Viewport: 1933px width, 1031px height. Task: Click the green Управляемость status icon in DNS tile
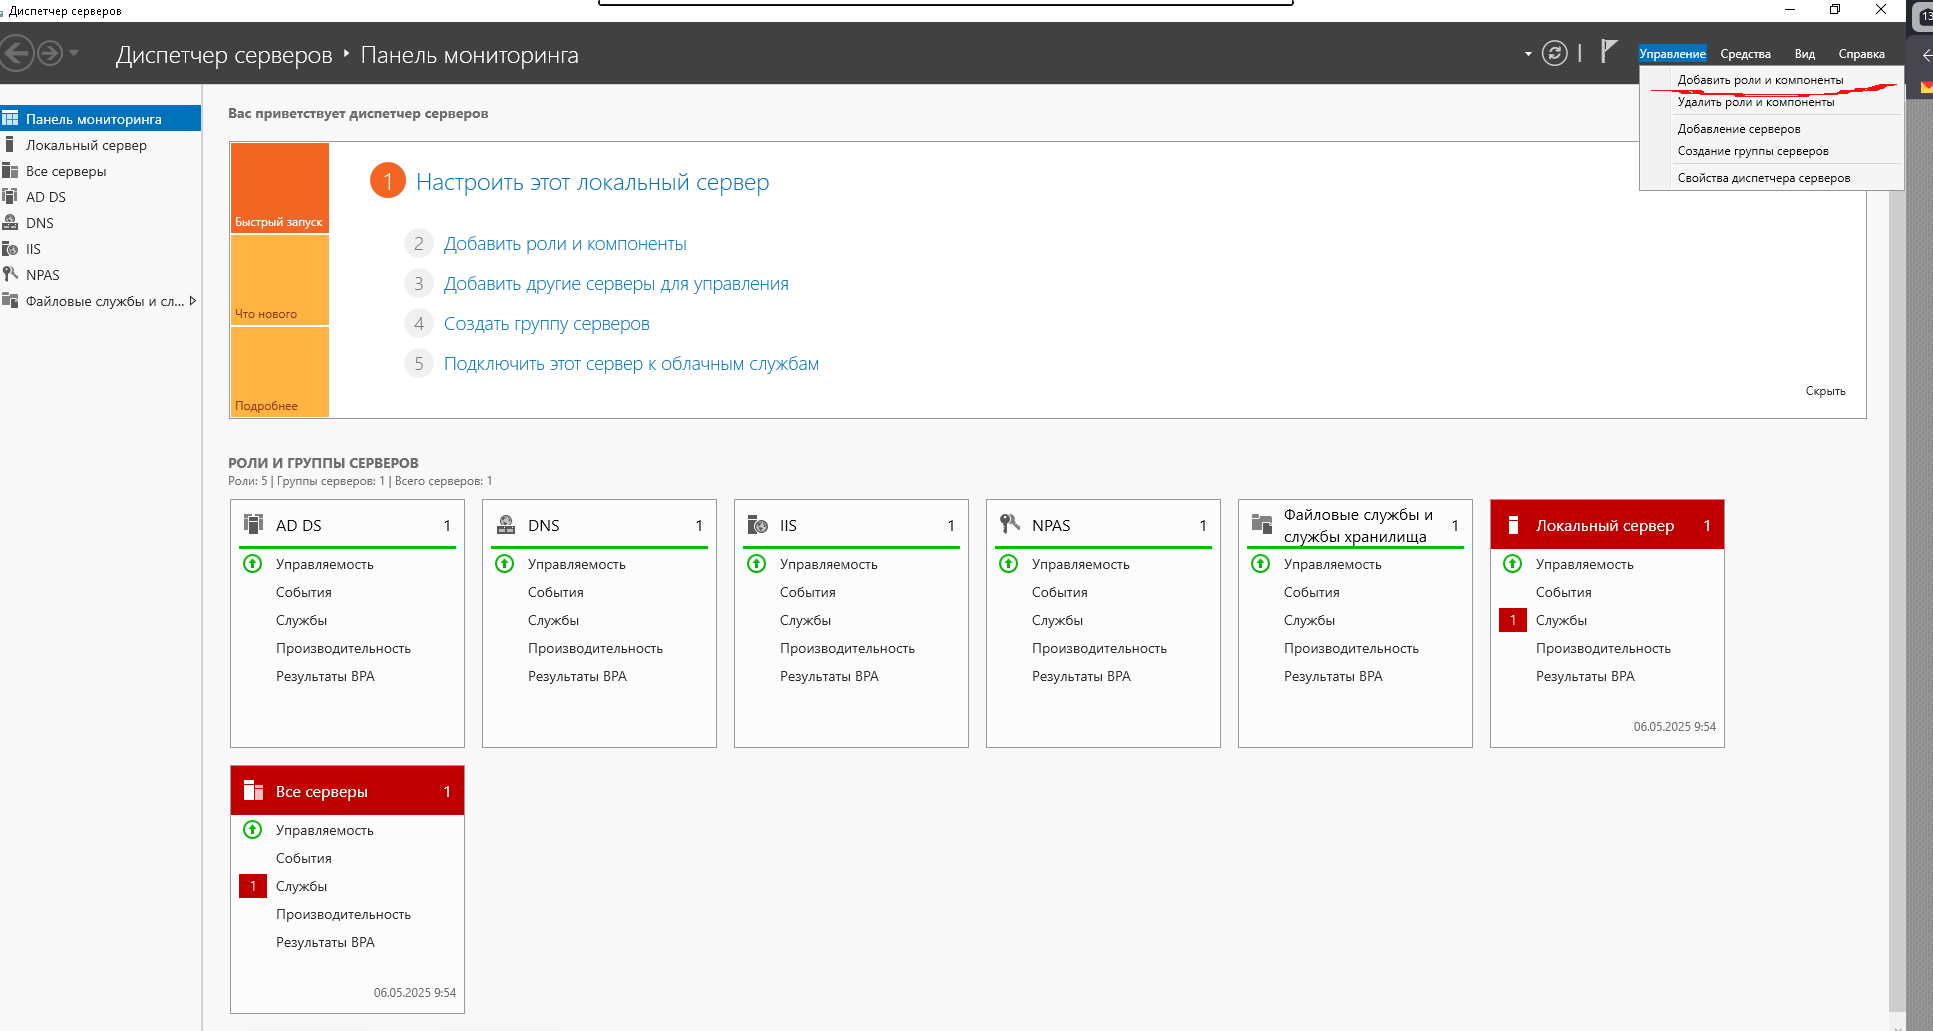505,564
